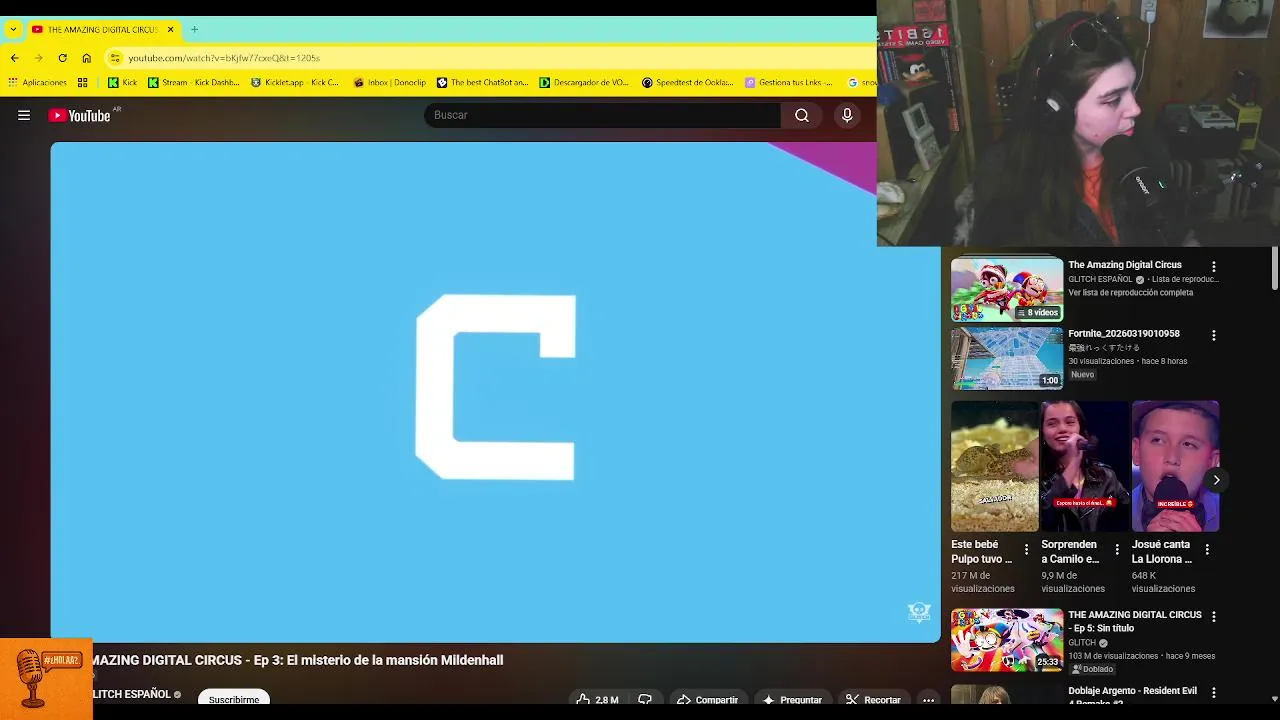This screenshot has width=1280, height=720.
Task: Open options for Sorprenden a Camilo short
Action: tap(1117, 549)
